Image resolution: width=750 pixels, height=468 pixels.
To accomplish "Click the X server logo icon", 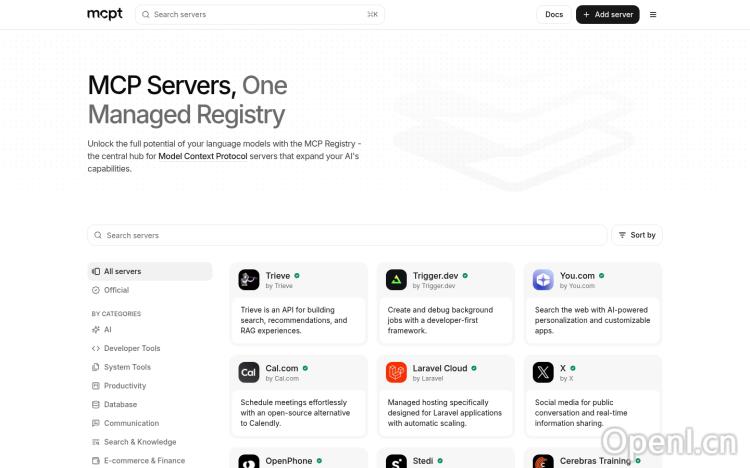I will pos(543,373).
